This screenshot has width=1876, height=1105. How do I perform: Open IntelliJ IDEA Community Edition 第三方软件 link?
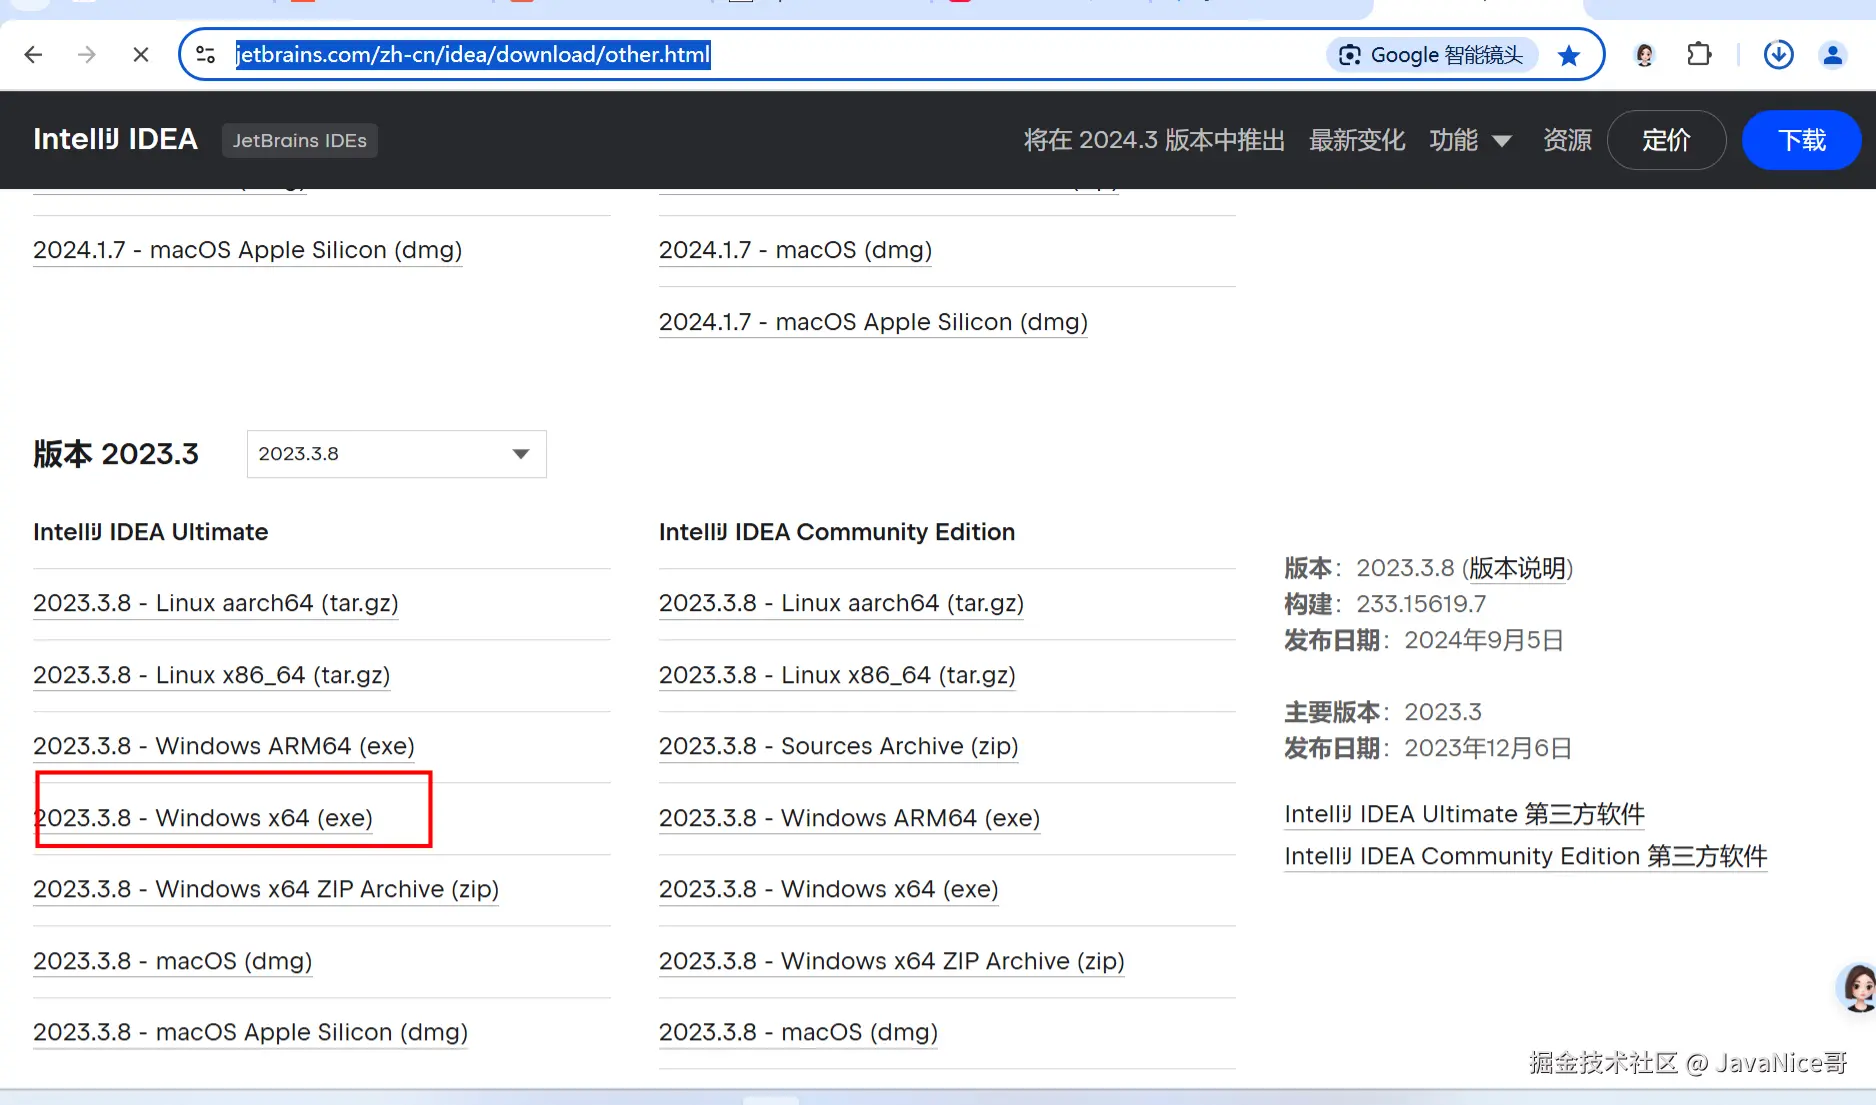[x=1526, y=856]
